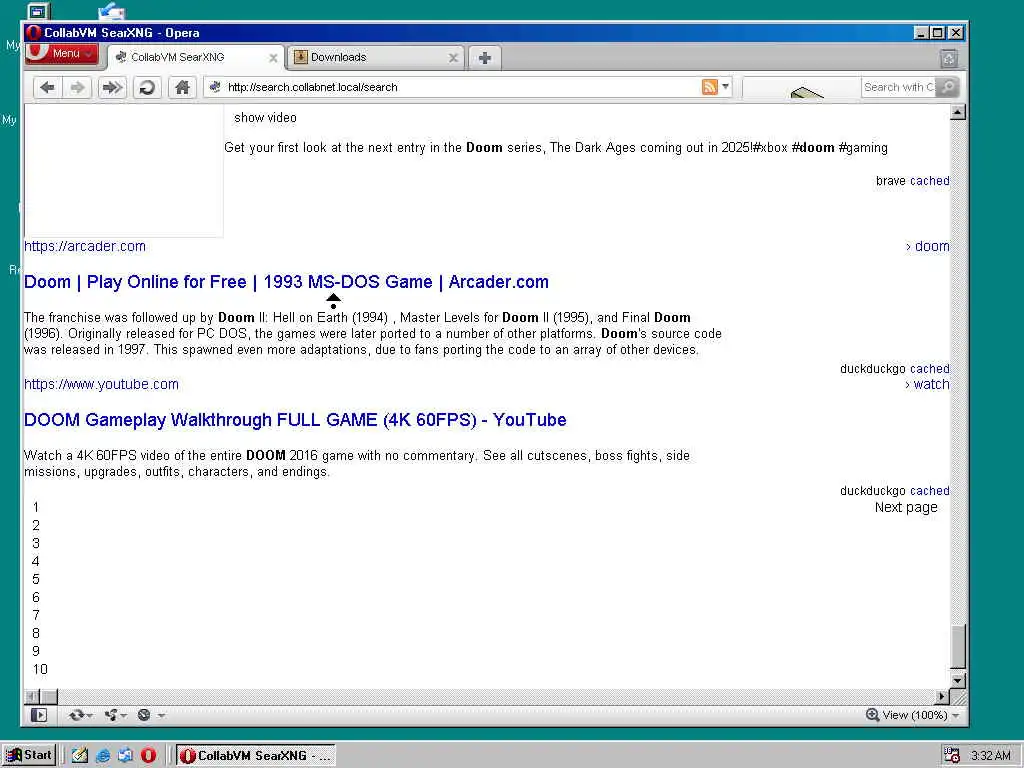Image resolution: width=1024 pixels, height=768 pixels.
Task: Launch Internet Explorer from quick launch
Action: click(x=103, y=756)
